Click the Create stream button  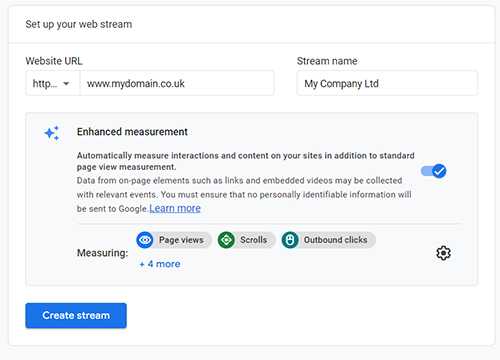point(76,315)
